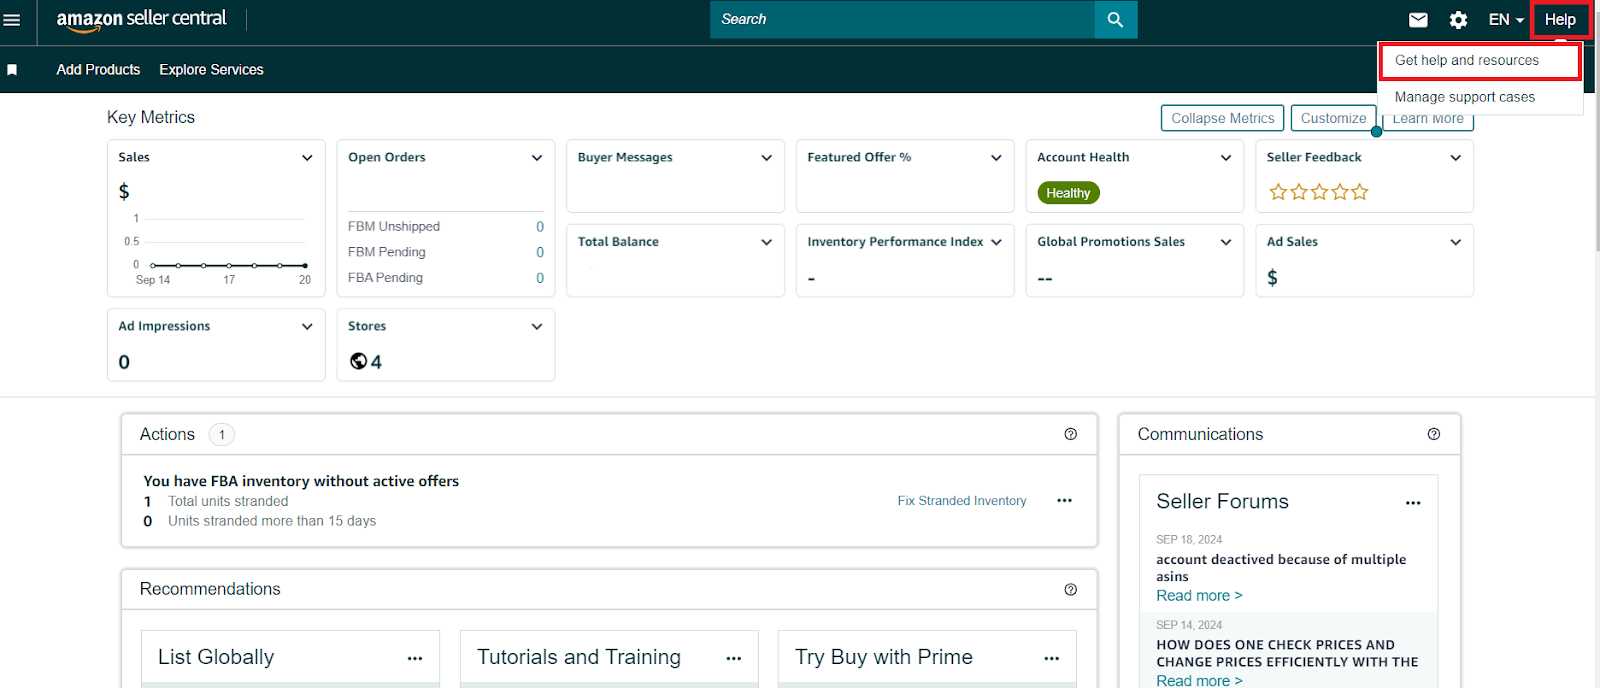Image resolution: width=1600 pixels, height=688 pixels.
Task: Click the Collapse Metrics button
Action: point(1222,118)
